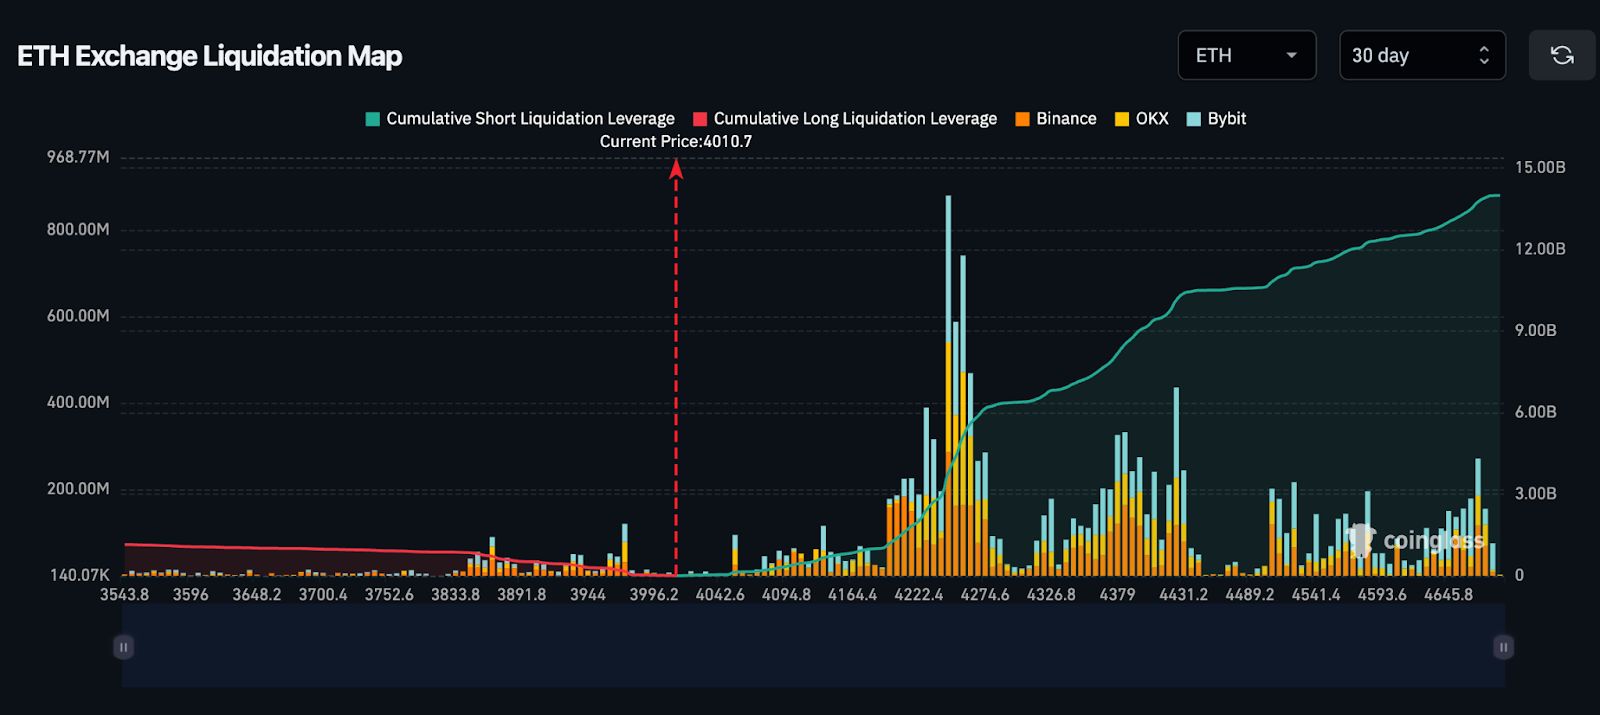Click the refresh chart data icon
1600x715 pixels.
click(1561, 55)
